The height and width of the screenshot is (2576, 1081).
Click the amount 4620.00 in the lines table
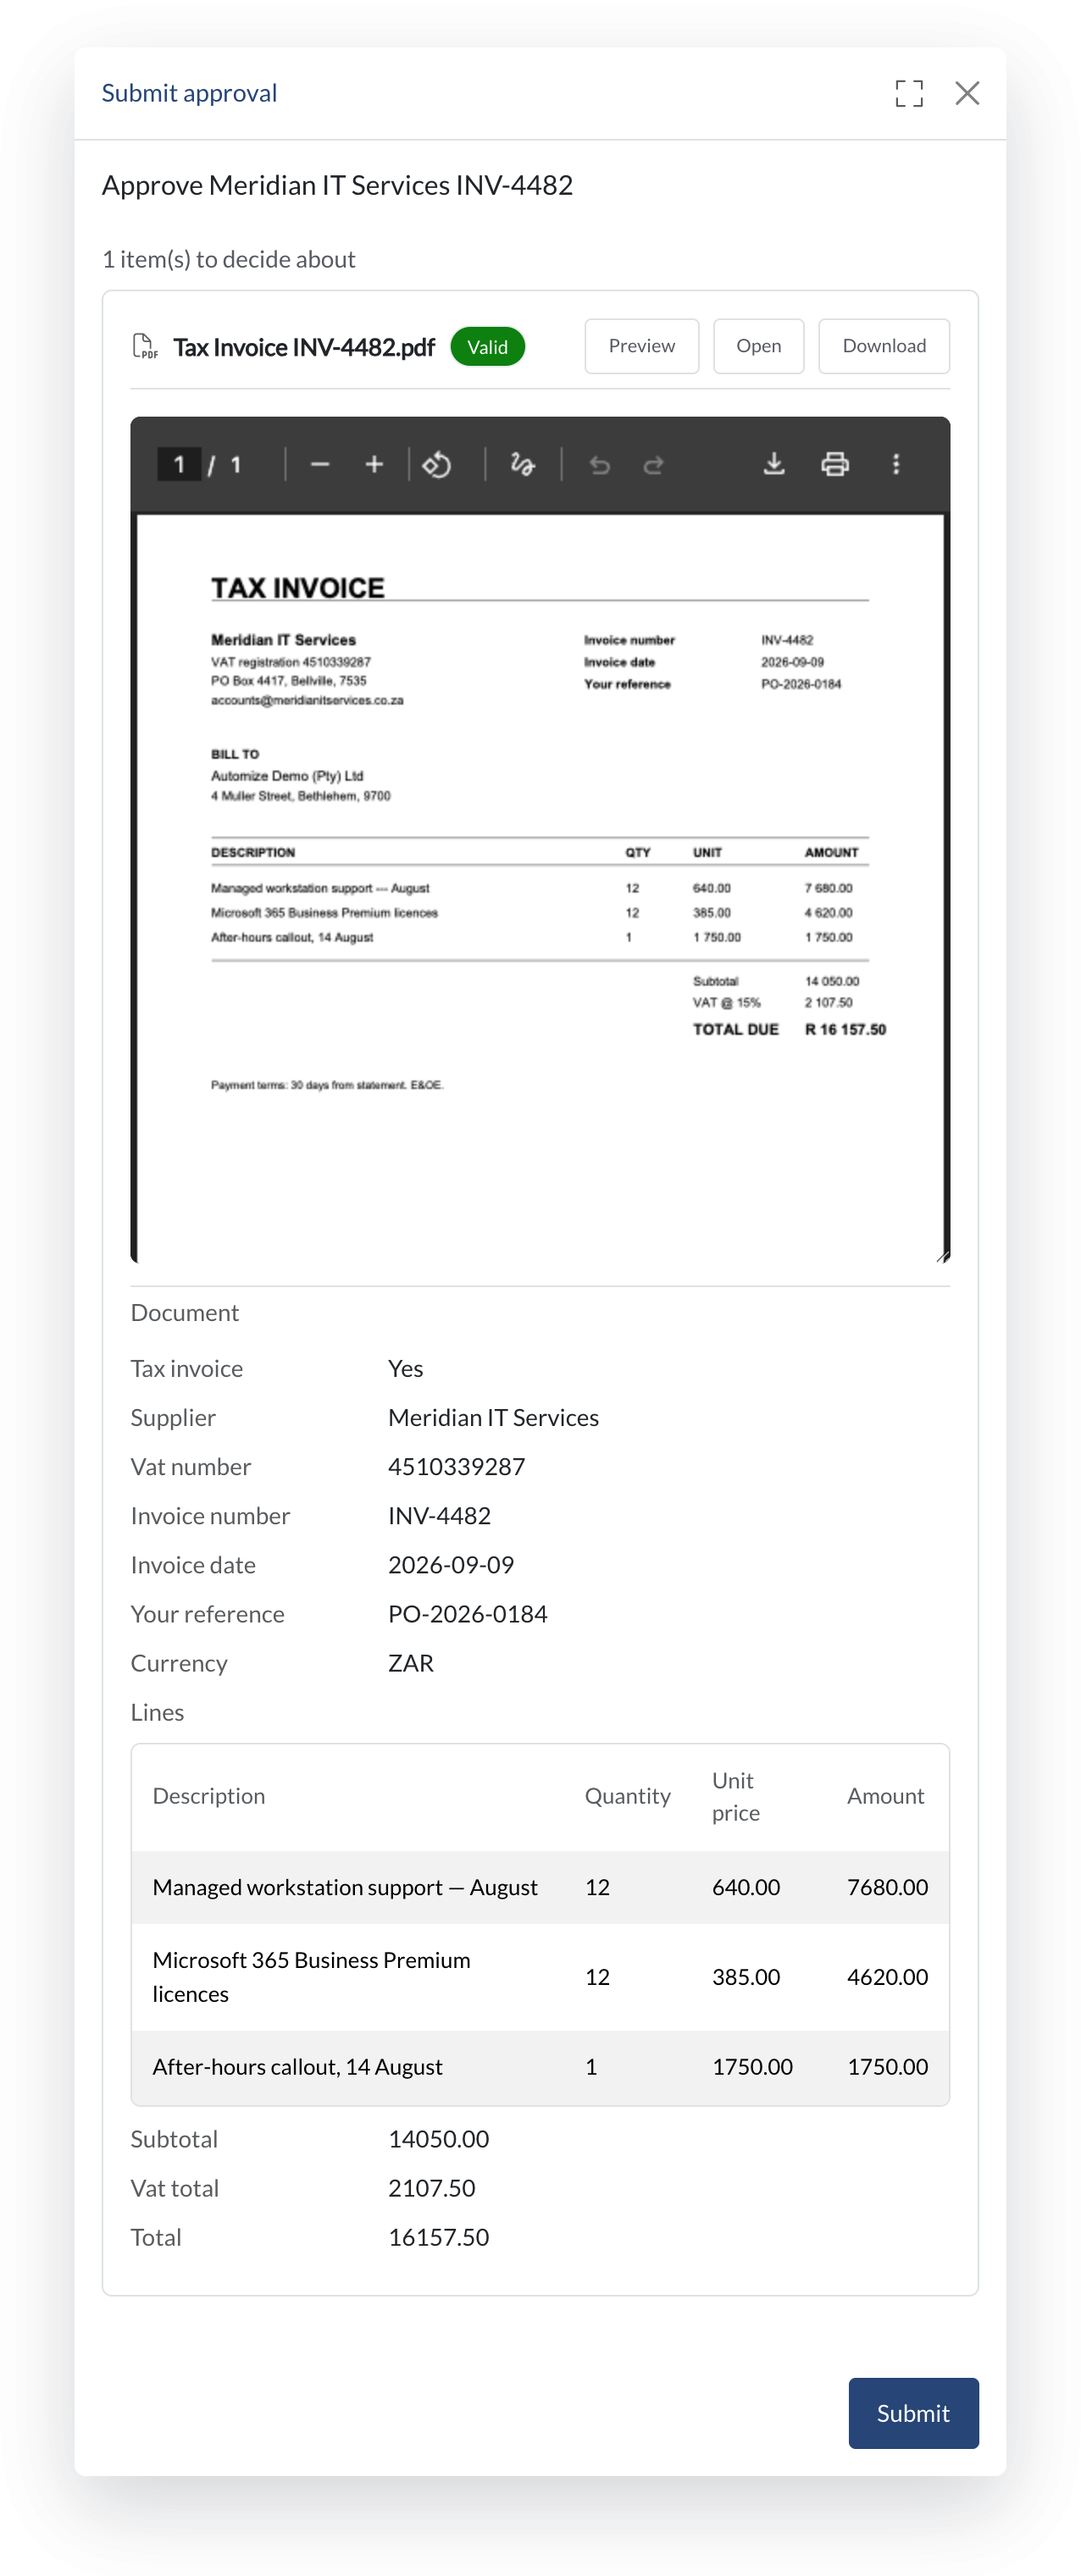coord(887,1976)
